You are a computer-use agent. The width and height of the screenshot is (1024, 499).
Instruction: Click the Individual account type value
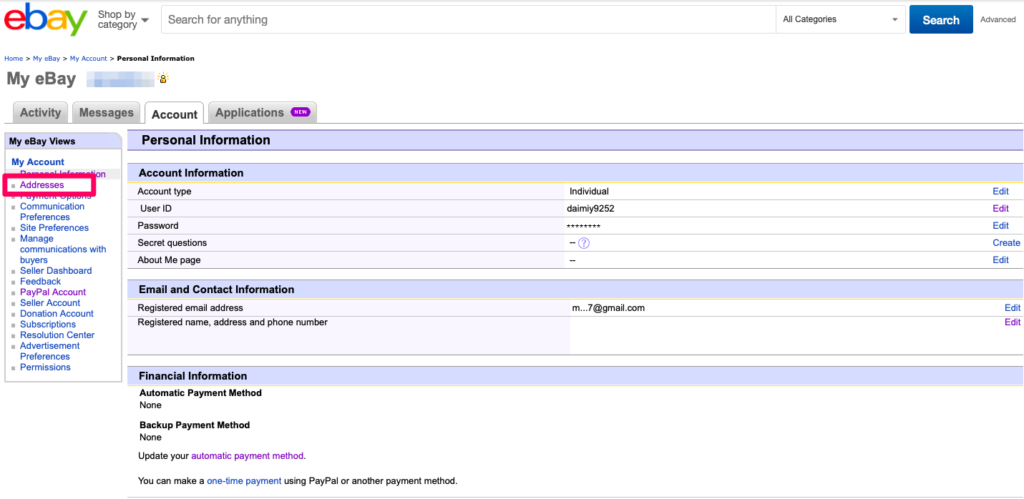click(x=589, y=191)
